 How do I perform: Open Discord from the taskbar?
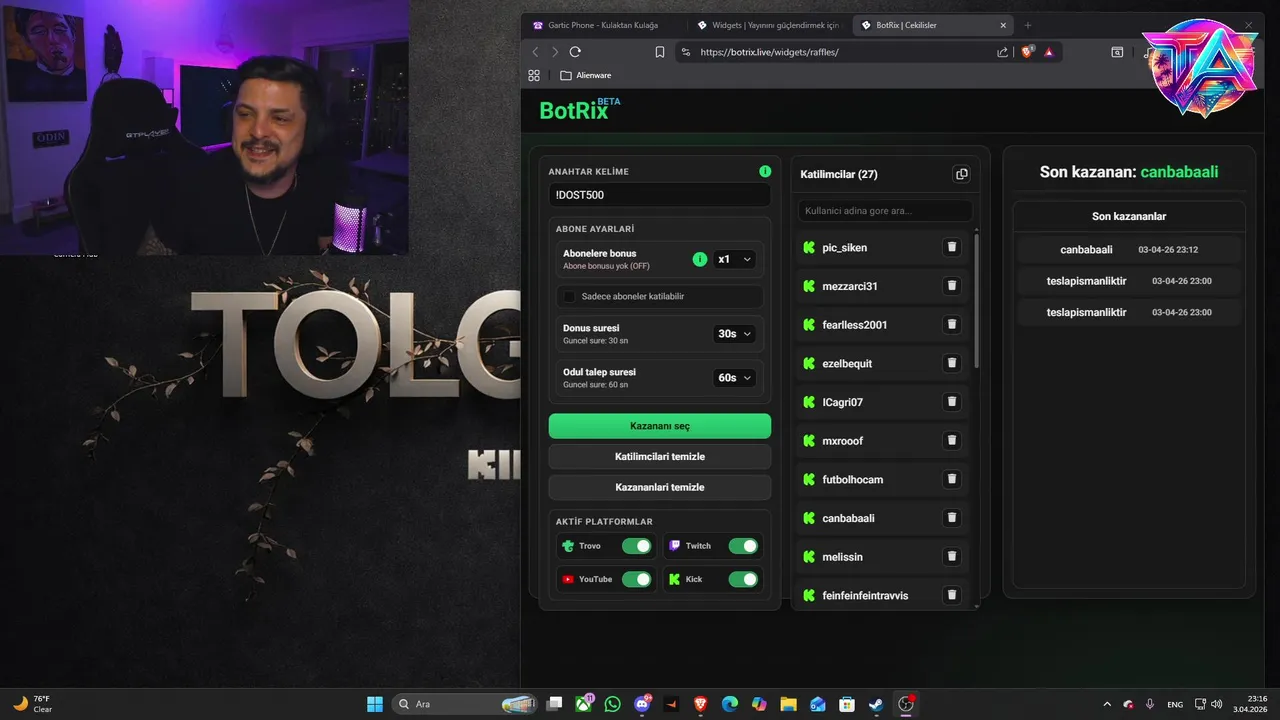point(641,704)
